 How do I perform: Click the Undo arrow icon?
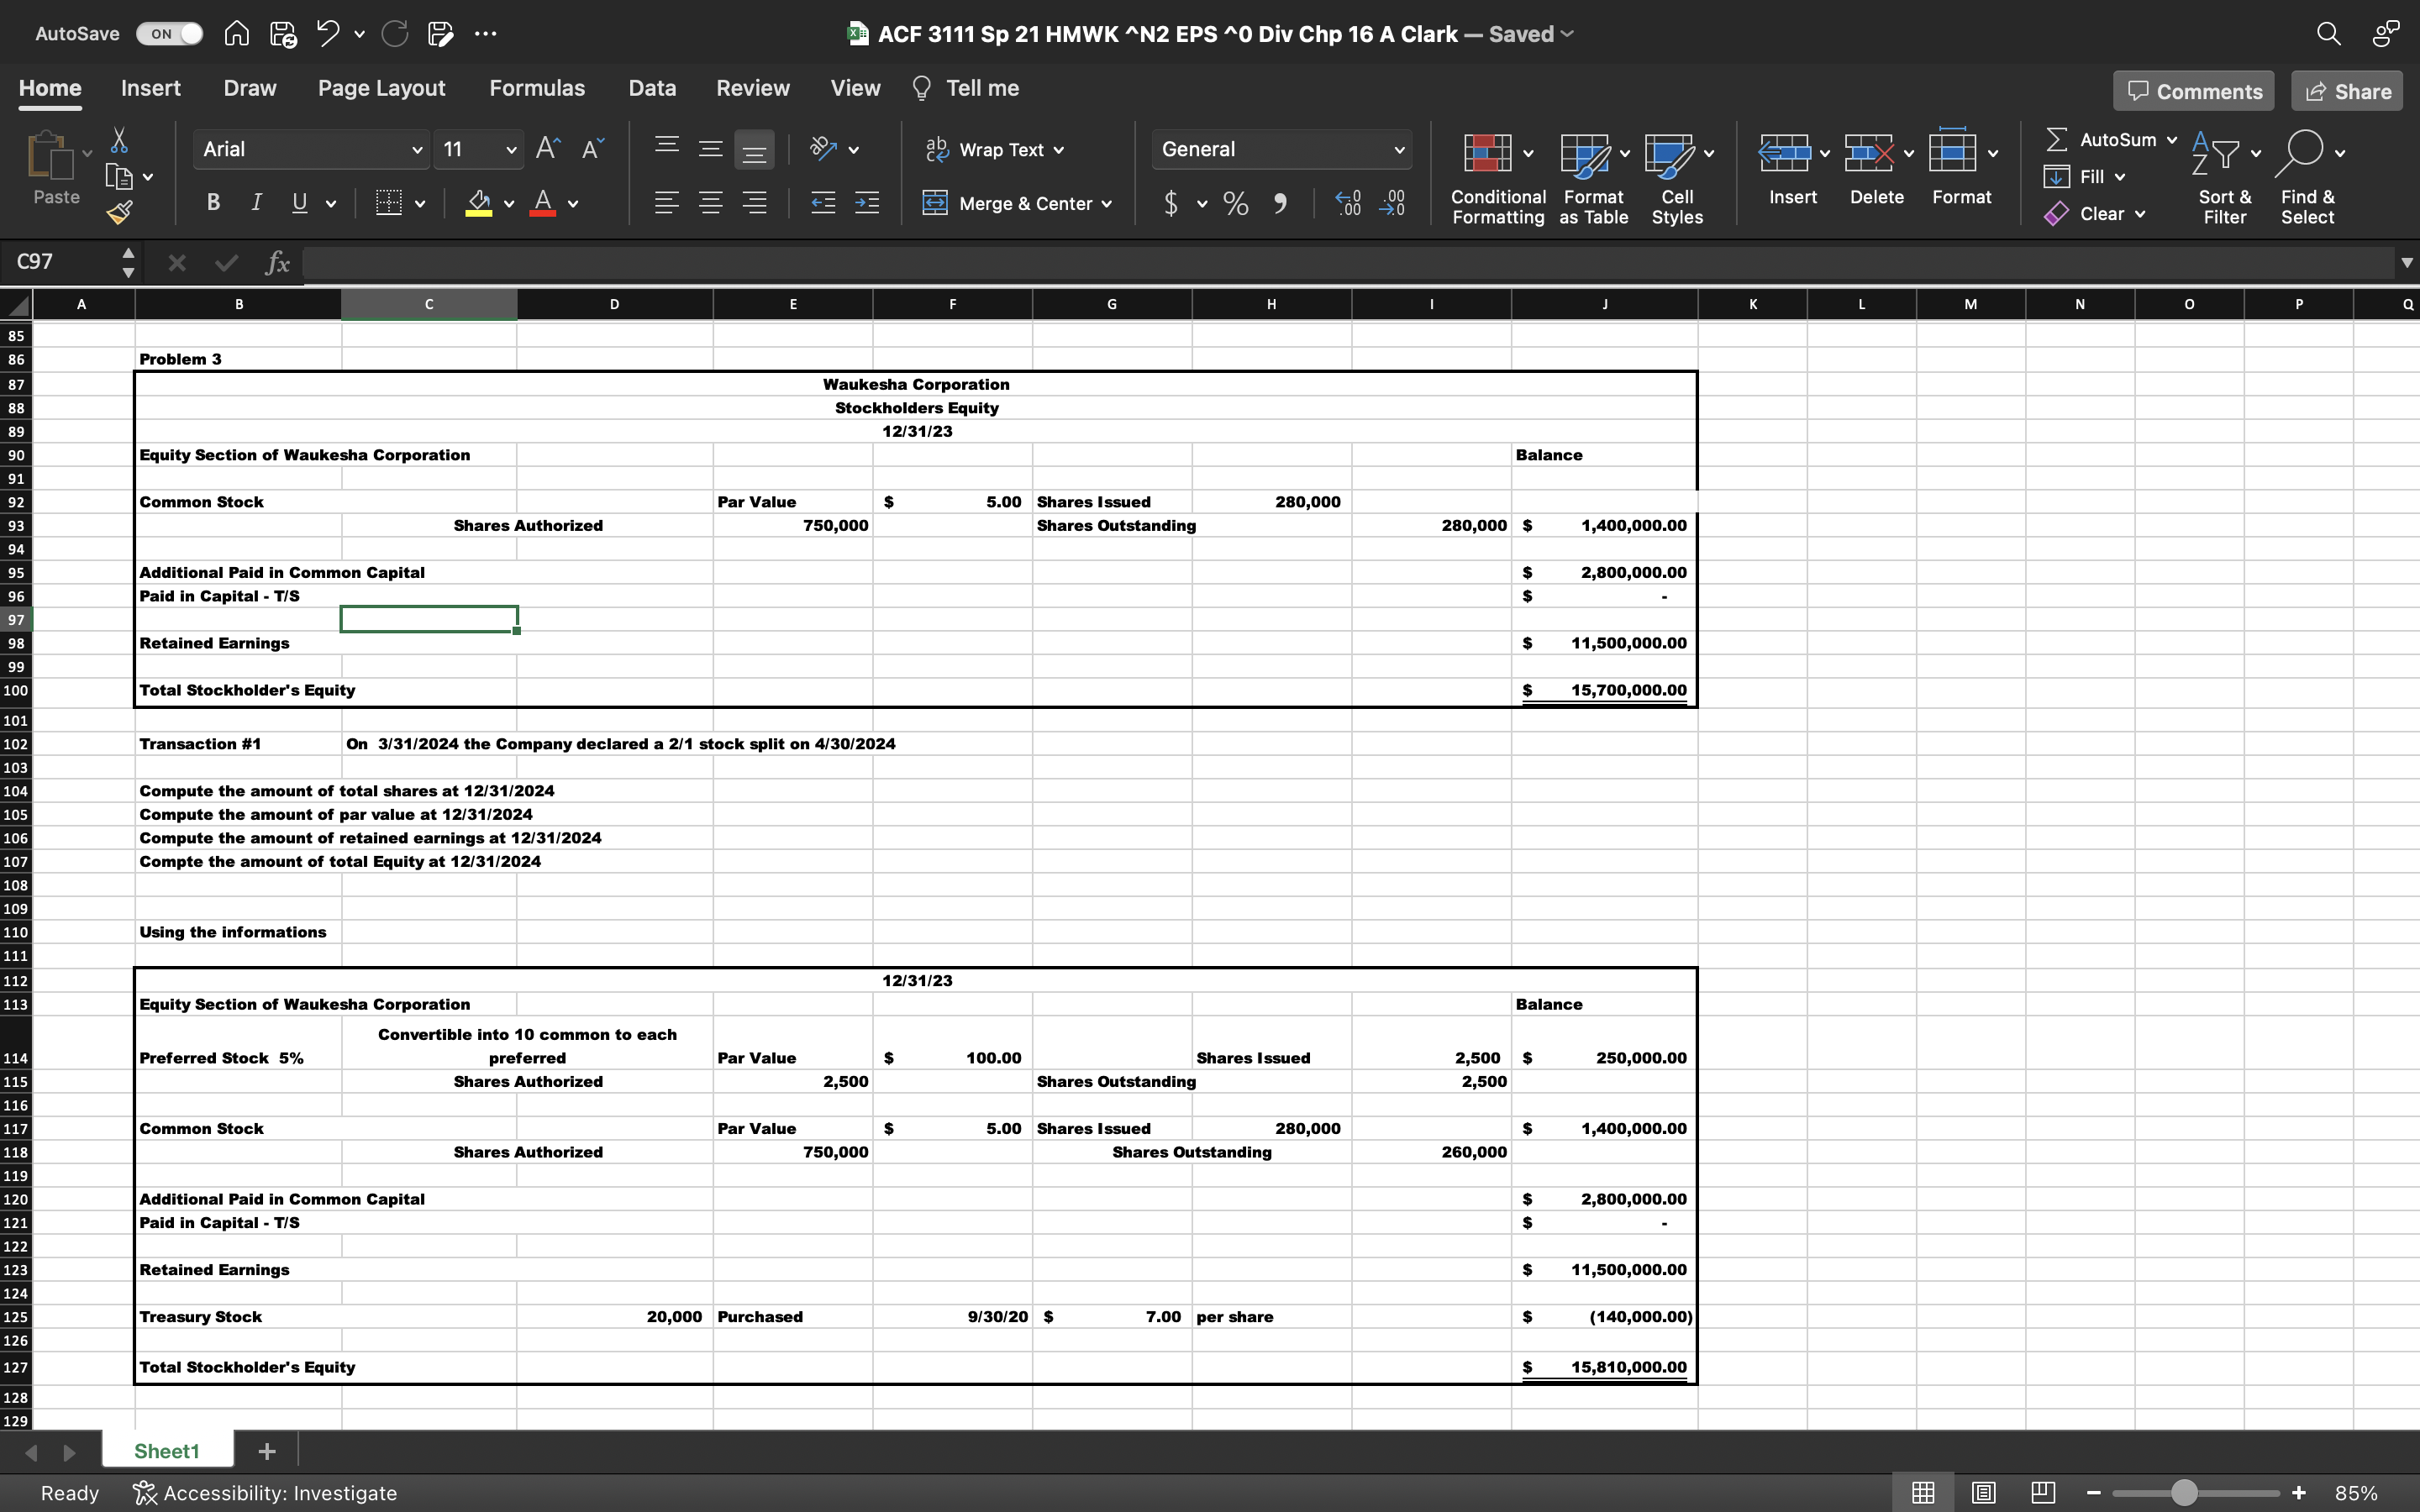pos(327,34)
